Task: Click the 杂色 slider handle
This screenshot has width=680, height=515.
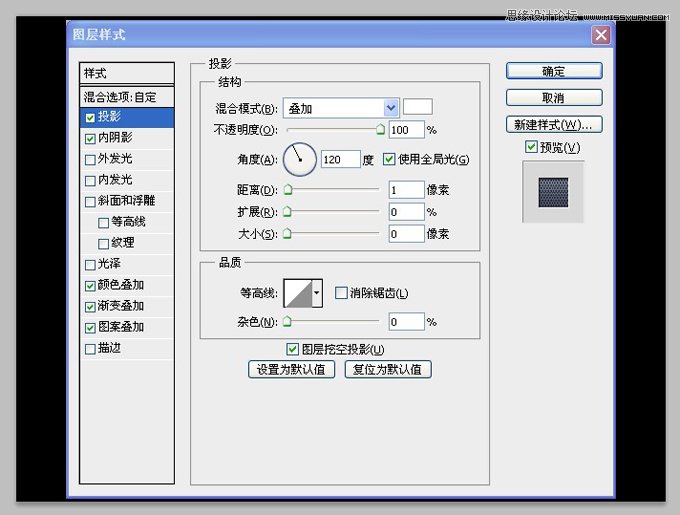Action: click(x=288, y=322)
